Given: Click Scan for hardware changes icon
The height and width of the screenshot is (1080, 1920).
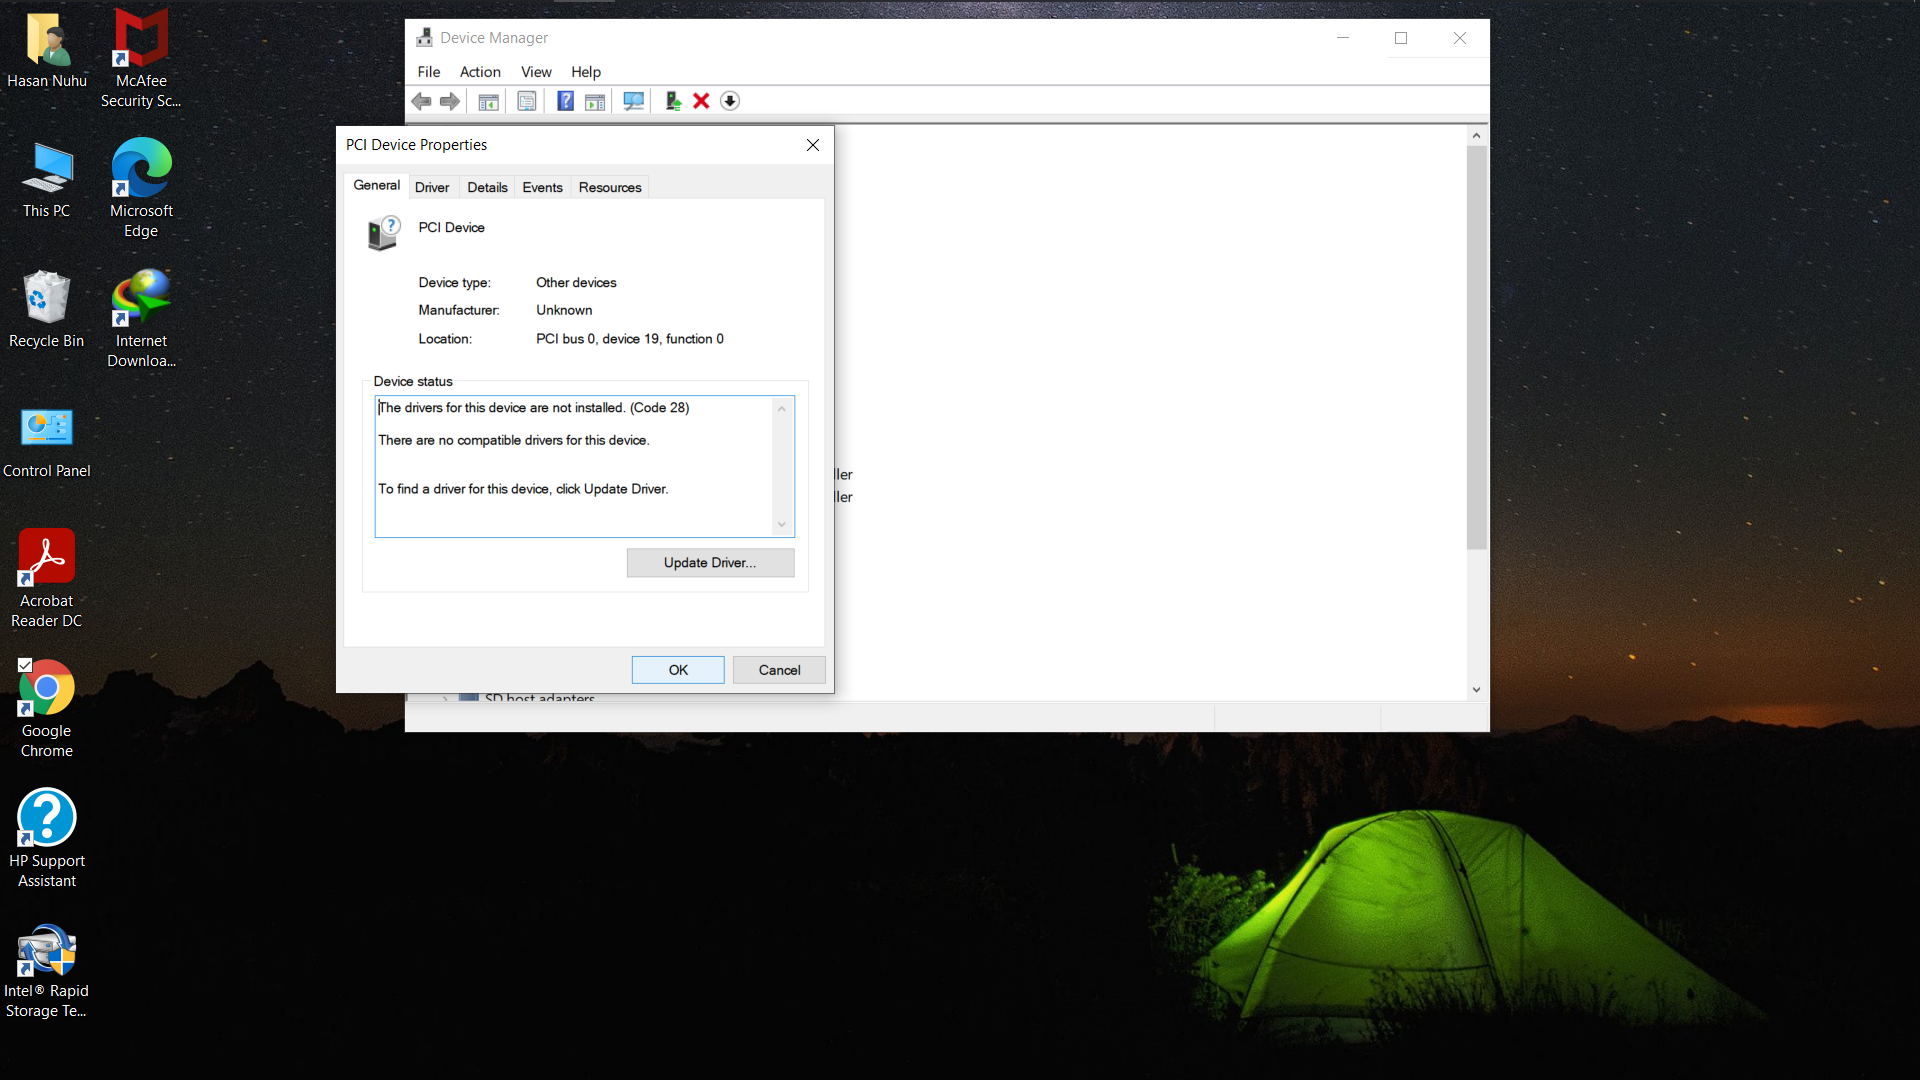Looking at the screenshot, I should [633, 101].
